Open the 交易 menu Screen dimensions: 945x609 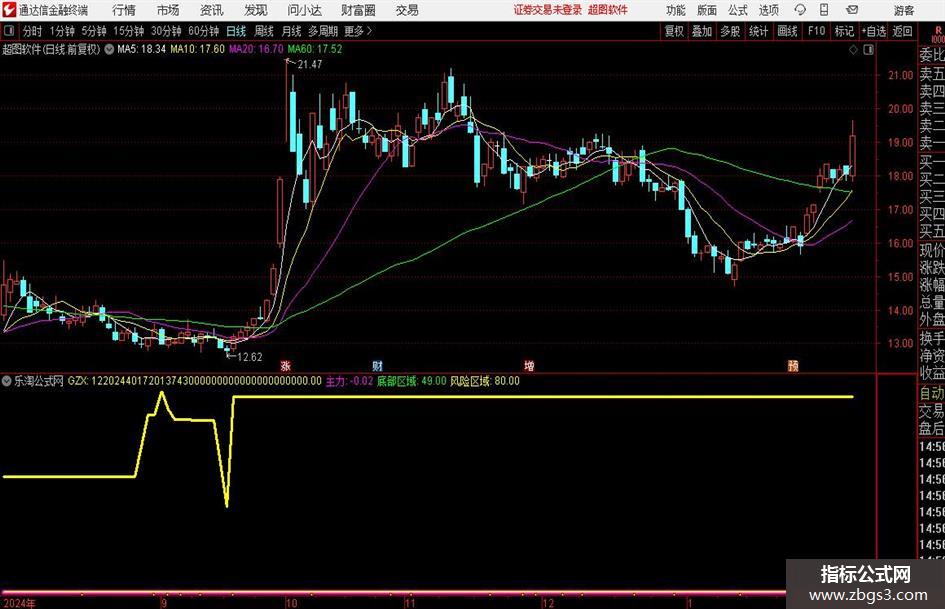(x=407, y=10)
